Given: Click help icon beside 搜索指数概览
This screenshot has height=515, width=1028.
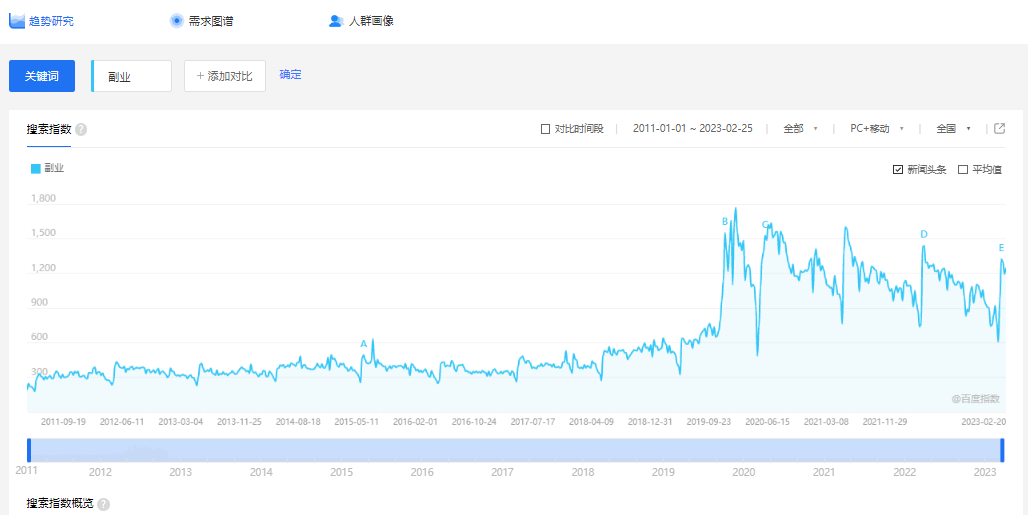Looking at the screenshot, I should coord(103,505).
